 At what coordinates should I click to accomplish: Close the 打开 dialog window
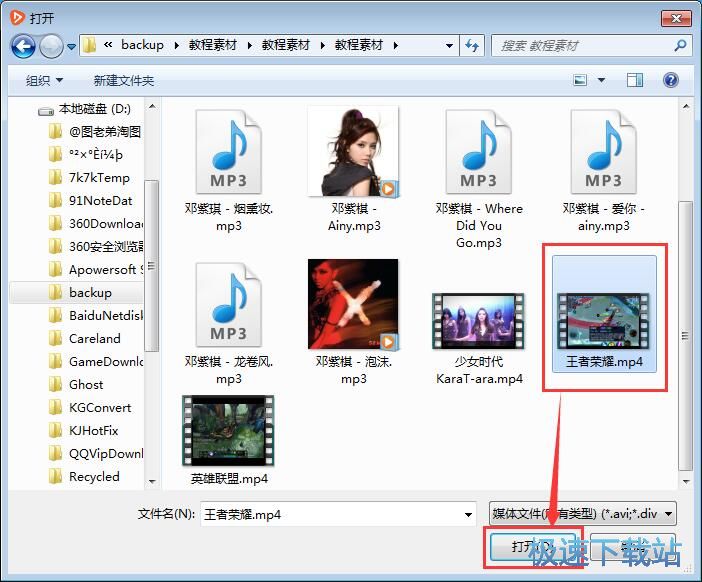[676, 18]
